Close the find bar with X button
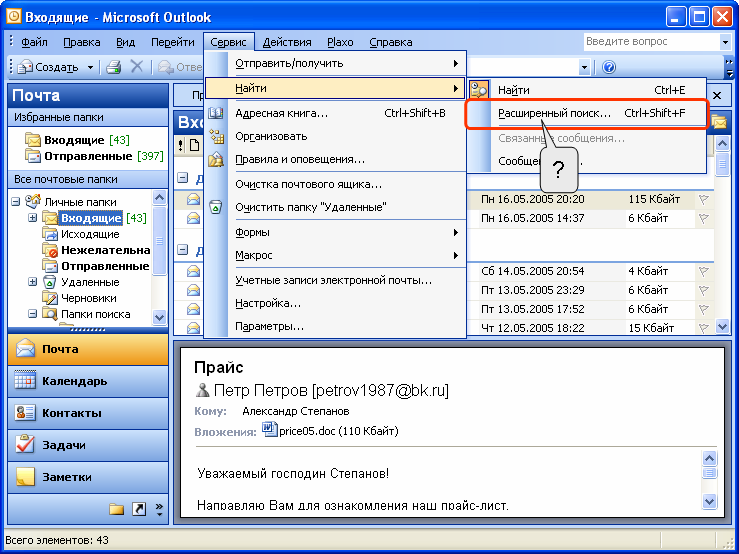 [717, 96]
